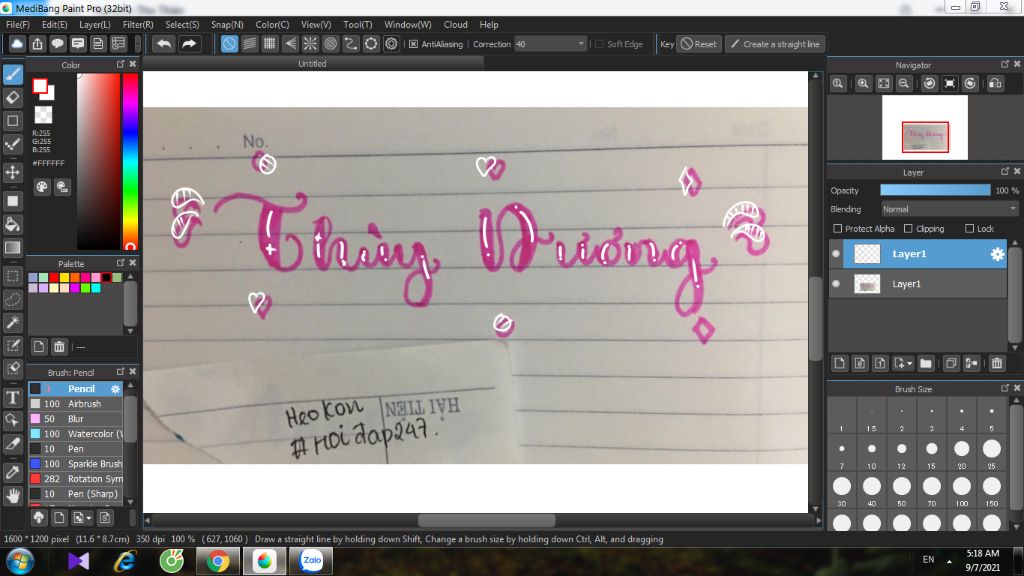
Task: Click the Reset button
Action: click(699, 44)
